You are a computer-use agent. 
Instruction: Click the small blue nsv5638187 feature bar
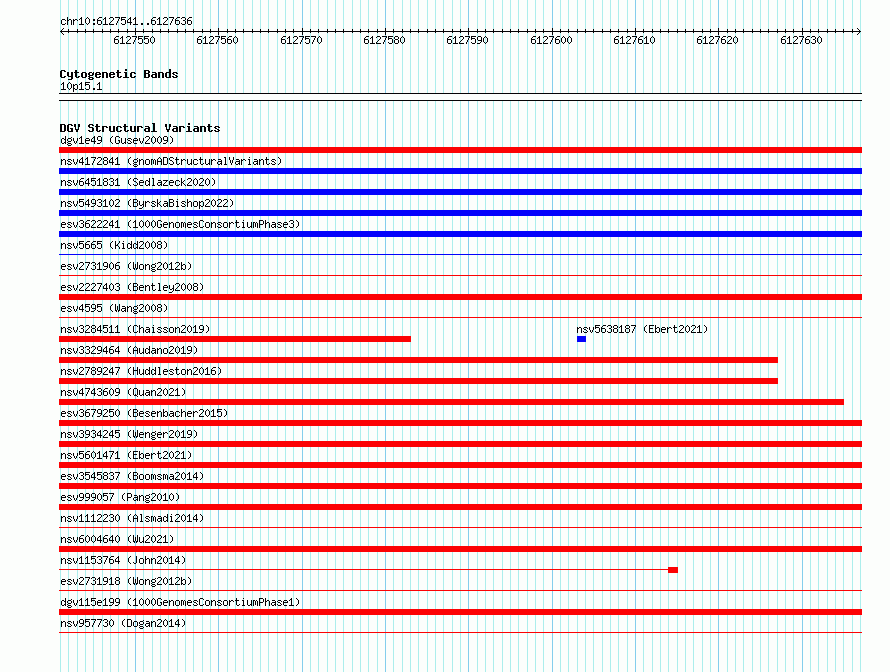(581, 339)
